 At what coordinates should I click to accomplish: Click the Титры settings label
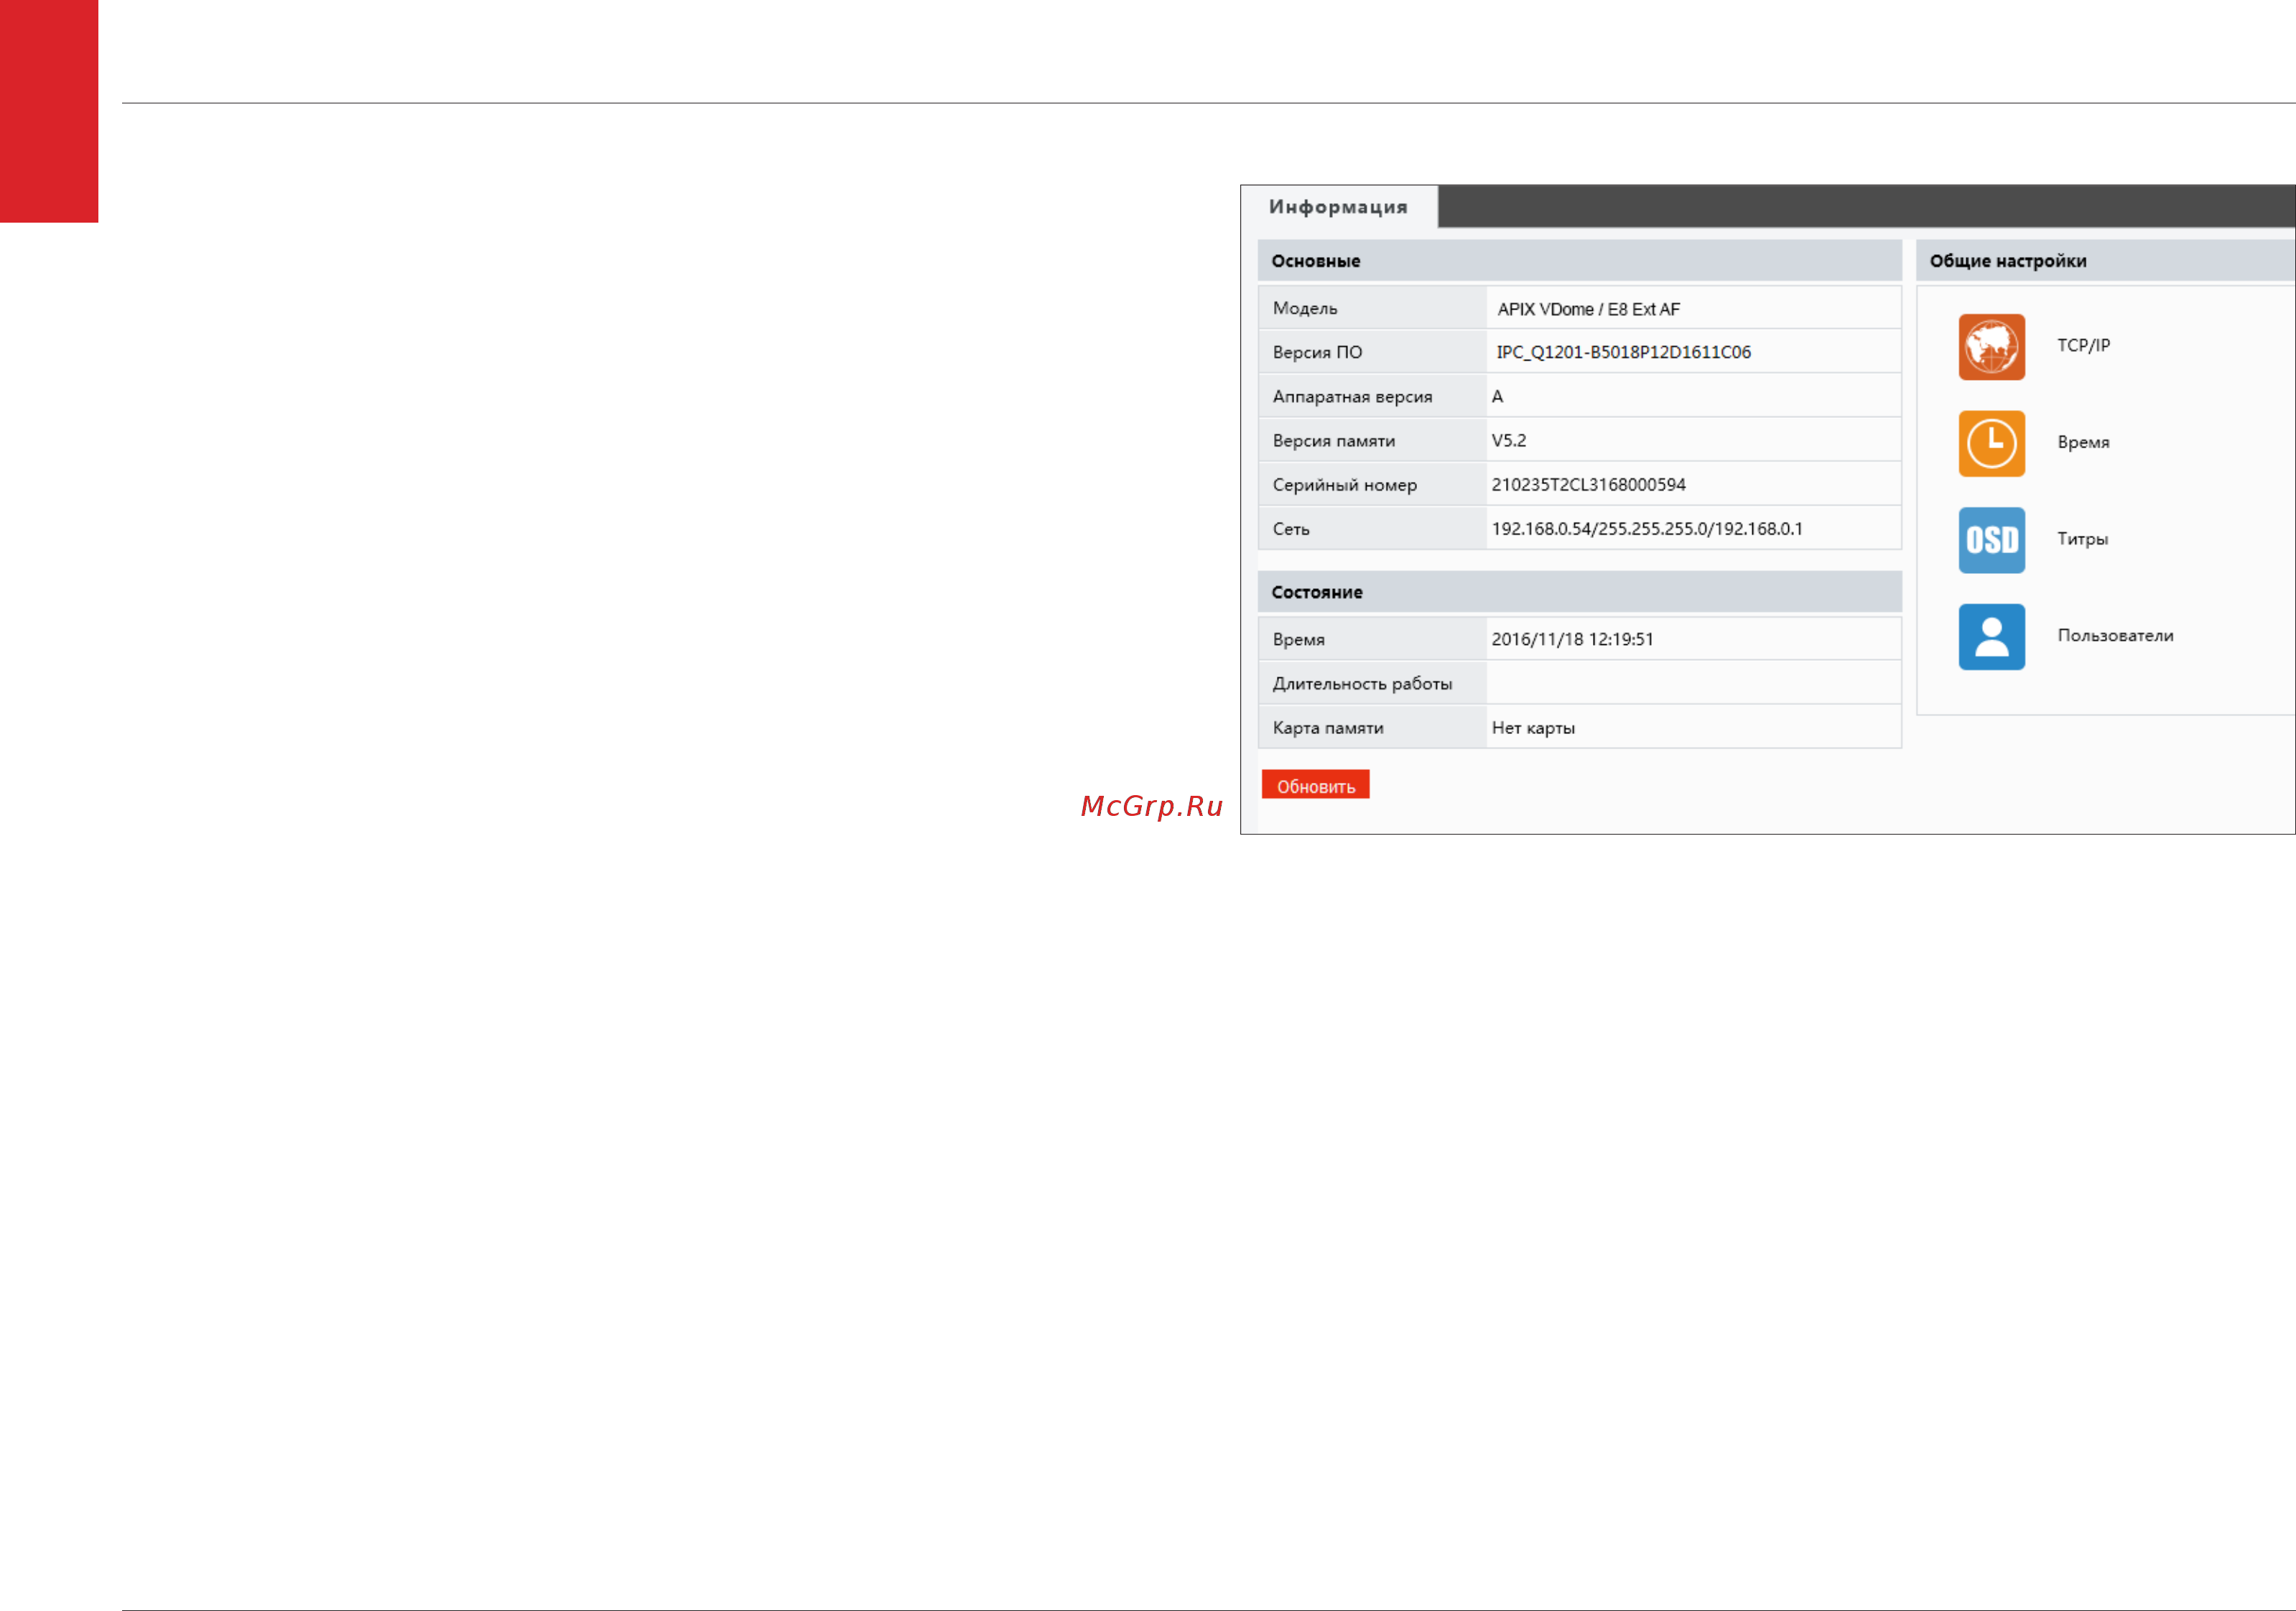pyautogui.click(x=2082, y=539)
